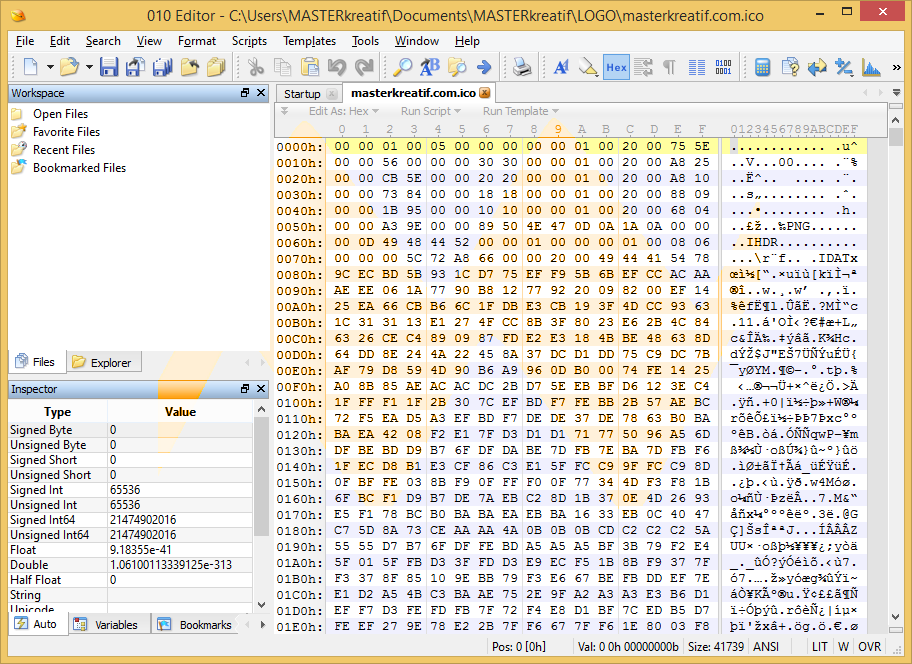Cut selection with the scissors icon

click(x=255, y=67)
